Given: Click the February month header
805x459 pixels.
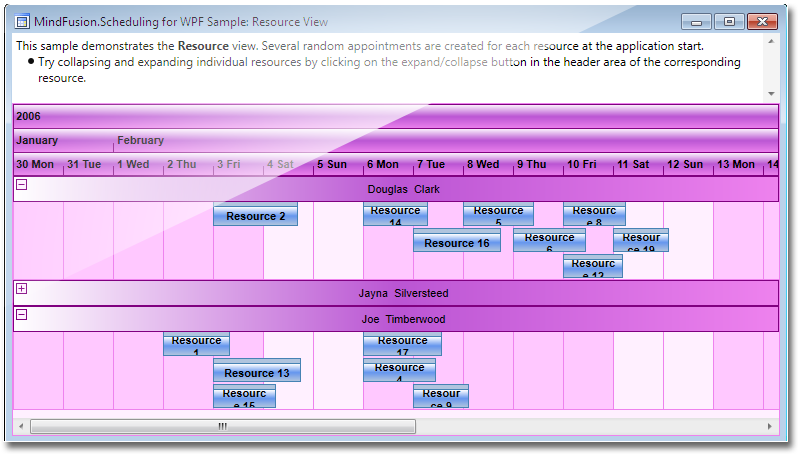Looking at the screenshot, I should click(140, 141).
